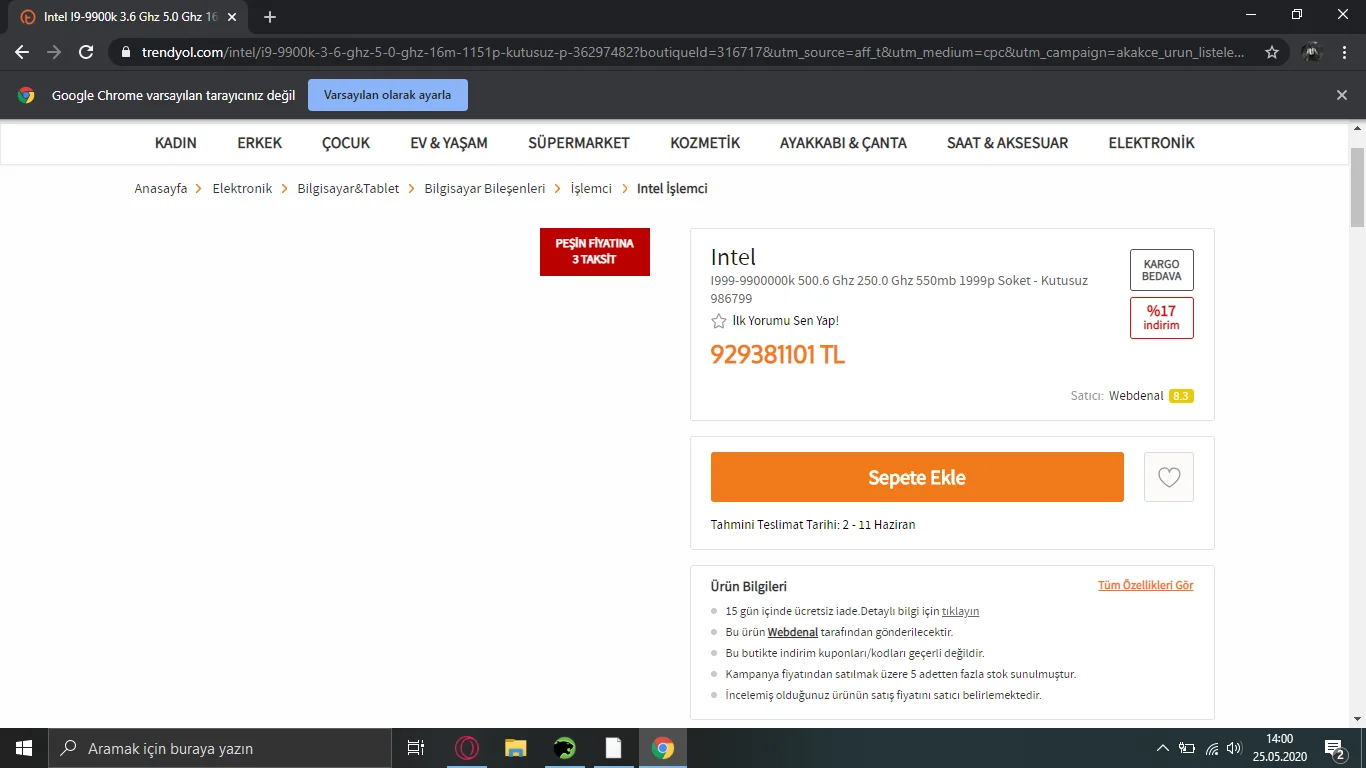The width and height of the screenshot is (1366, 768).
Task: Click the %17 indirim badge
Action: click(1161, 317)
